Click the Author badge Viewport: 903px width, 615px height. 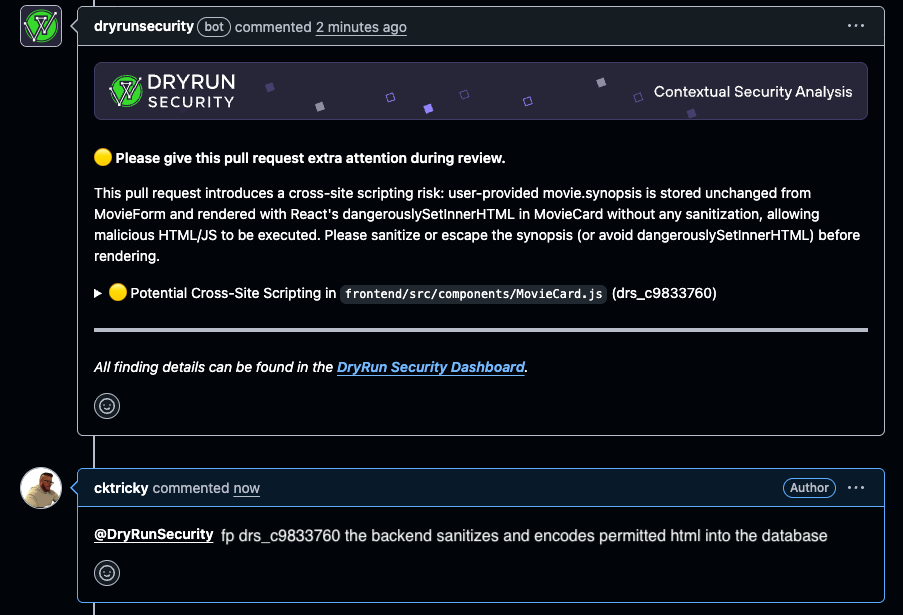tap(809, 488)
